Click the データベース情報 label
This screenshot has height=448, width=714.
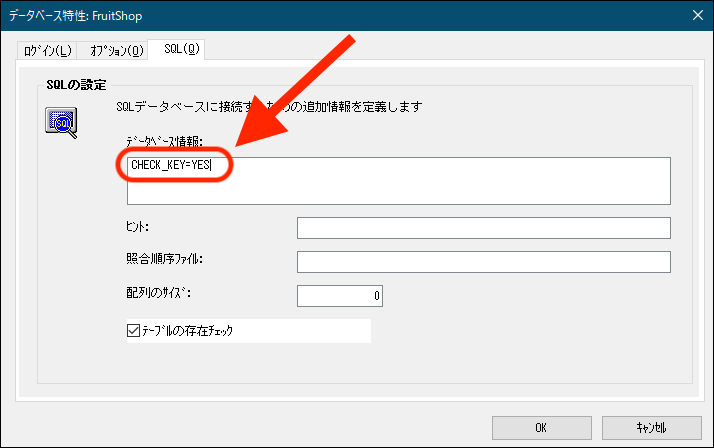[x=165, y=141]
